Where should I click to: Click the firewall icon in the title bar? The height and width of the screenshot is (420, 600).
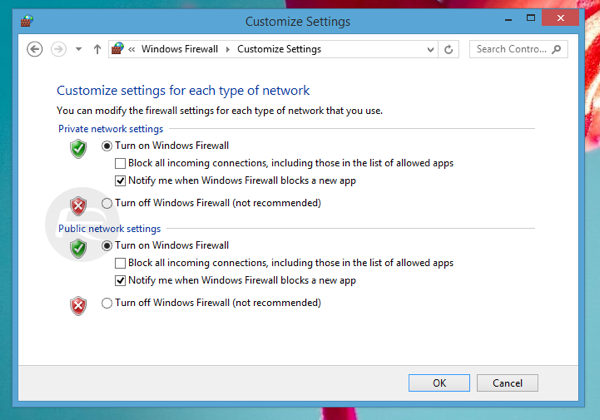tap(26, 20)
